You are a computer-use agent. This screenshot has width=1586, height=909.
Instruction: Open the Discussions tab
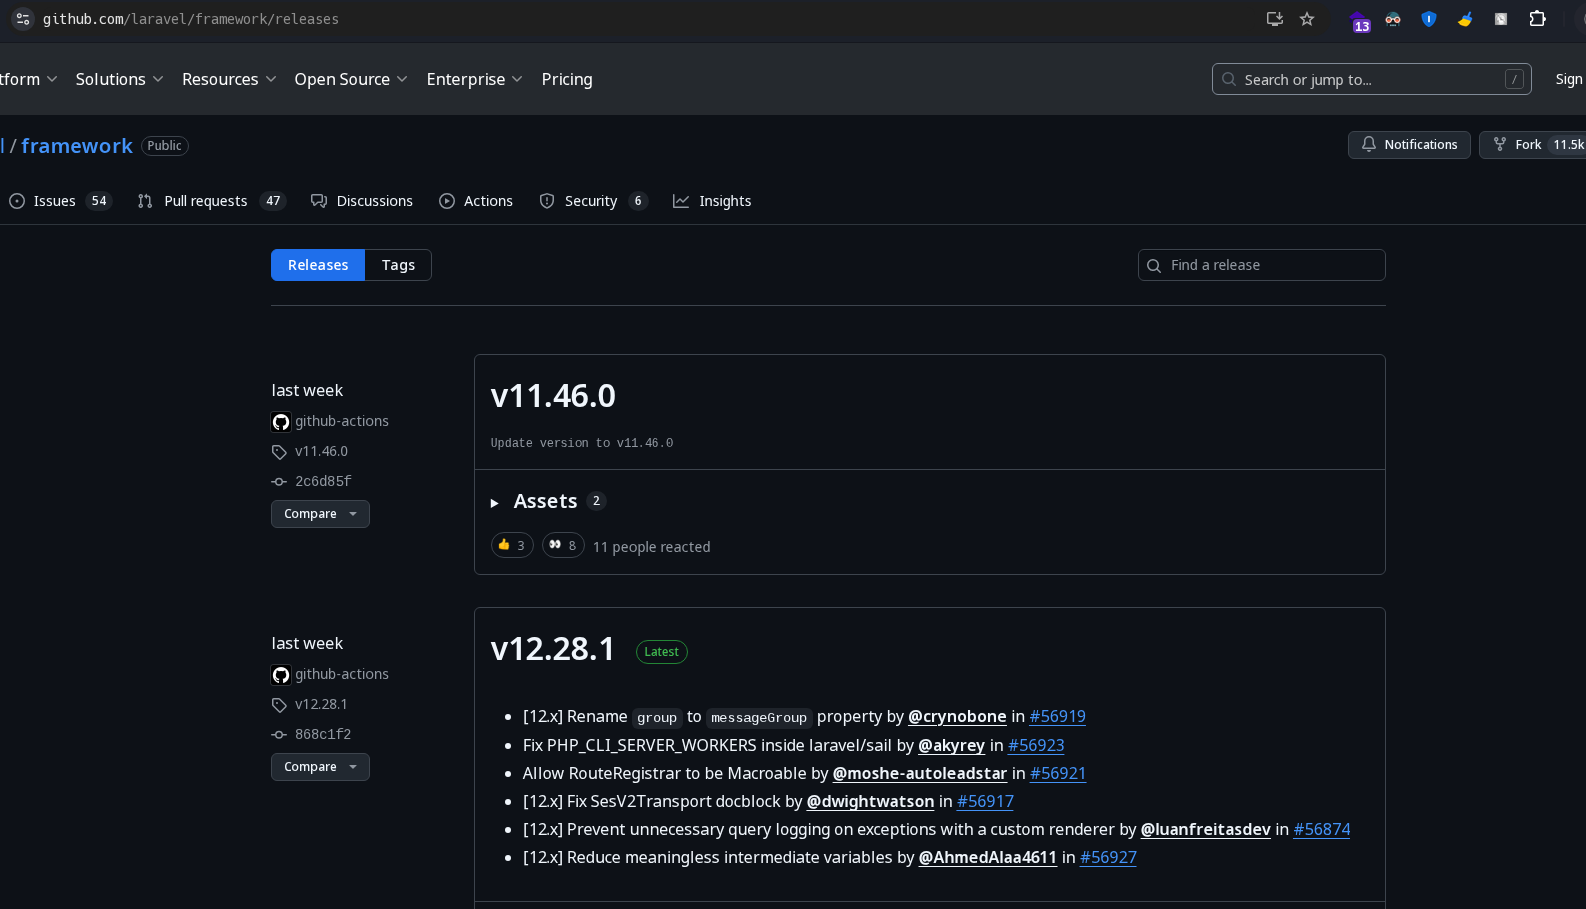point(362,201)
